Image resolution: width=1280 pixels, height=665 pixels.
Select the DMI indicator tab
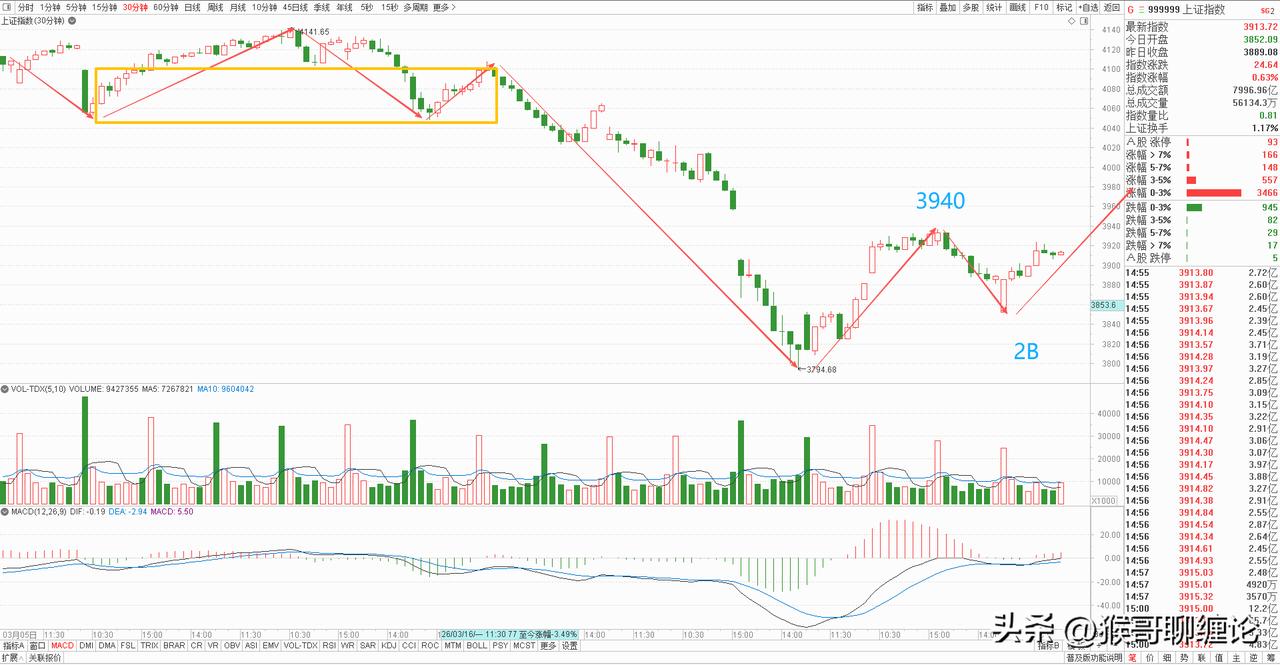coord(87,646)
